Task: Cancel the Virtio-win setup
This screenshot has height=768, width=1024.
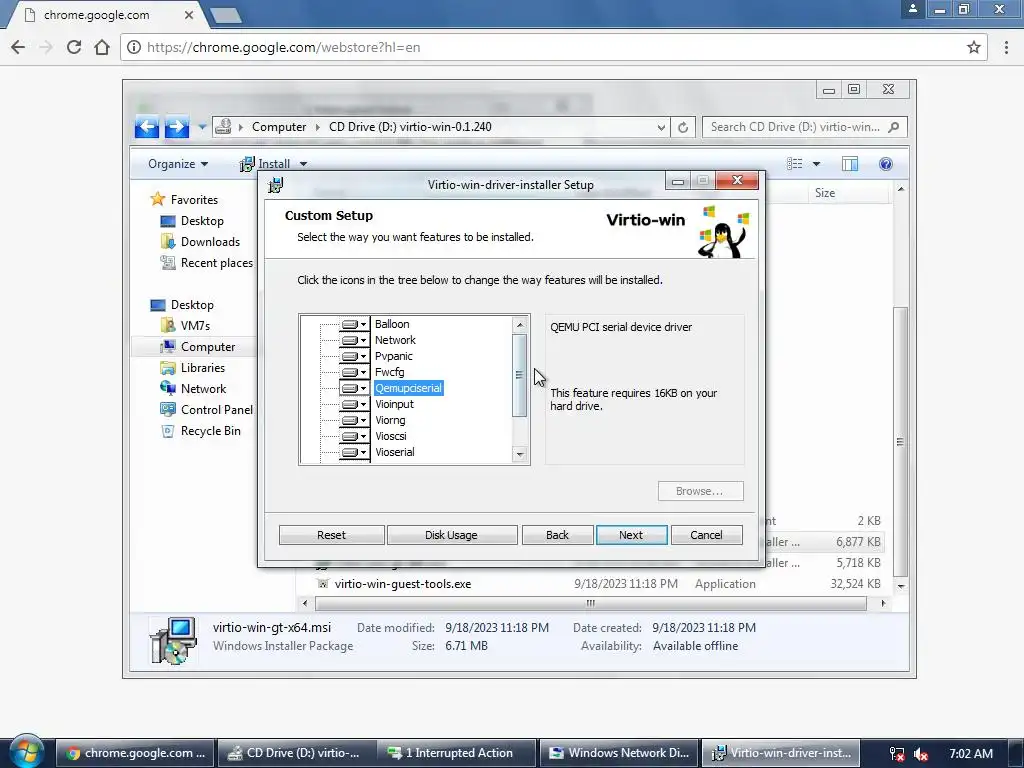Action: click(x=707, y=535)
